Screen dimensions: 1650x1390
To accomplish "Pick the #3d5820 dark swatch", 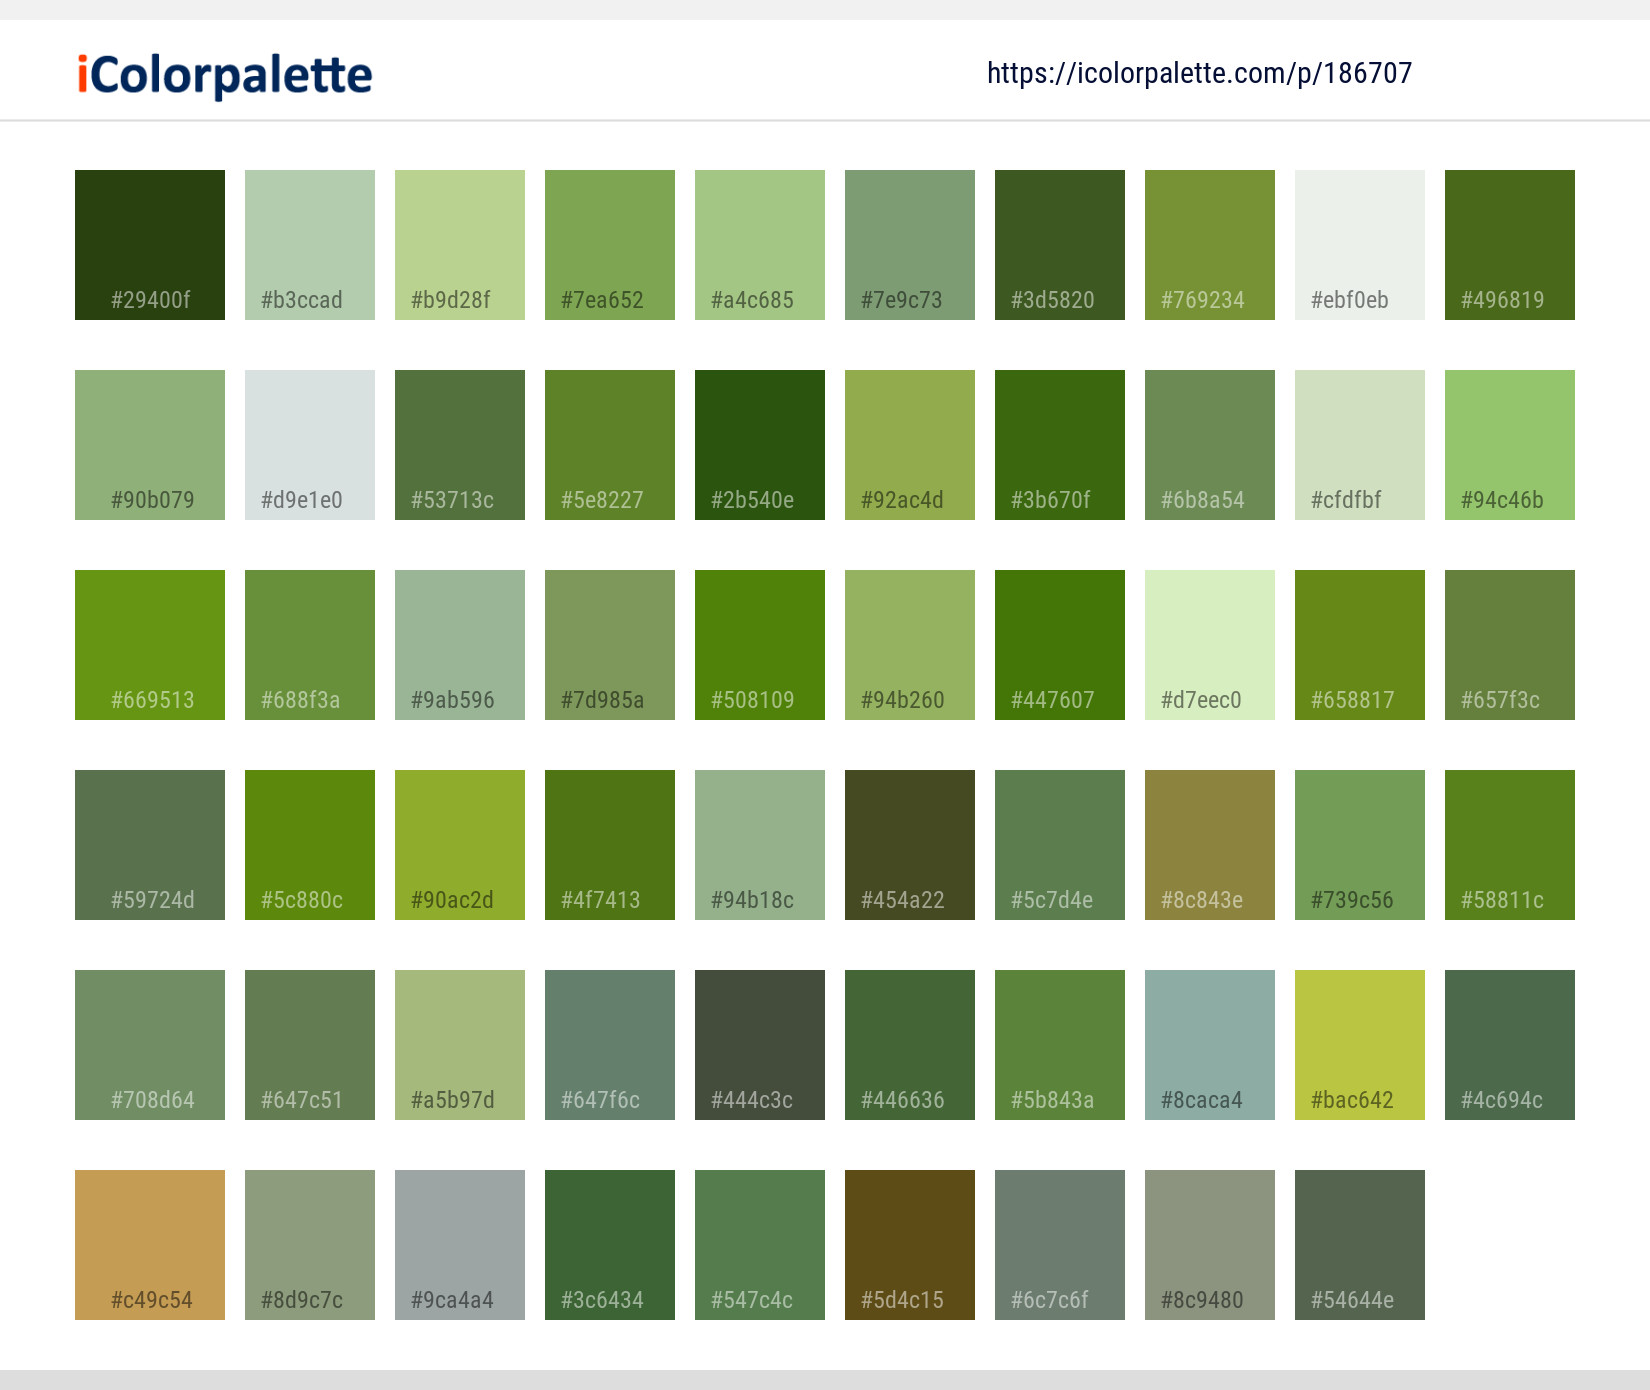I will 1060,245.
